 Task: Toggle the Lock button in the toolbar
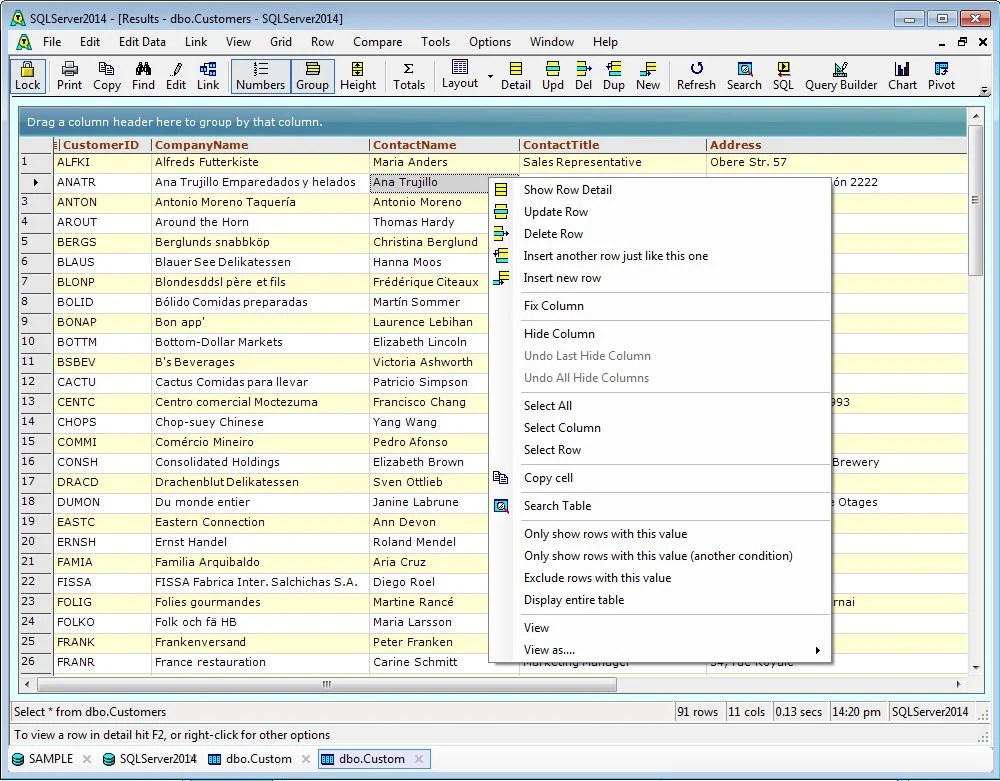[27, 76]
